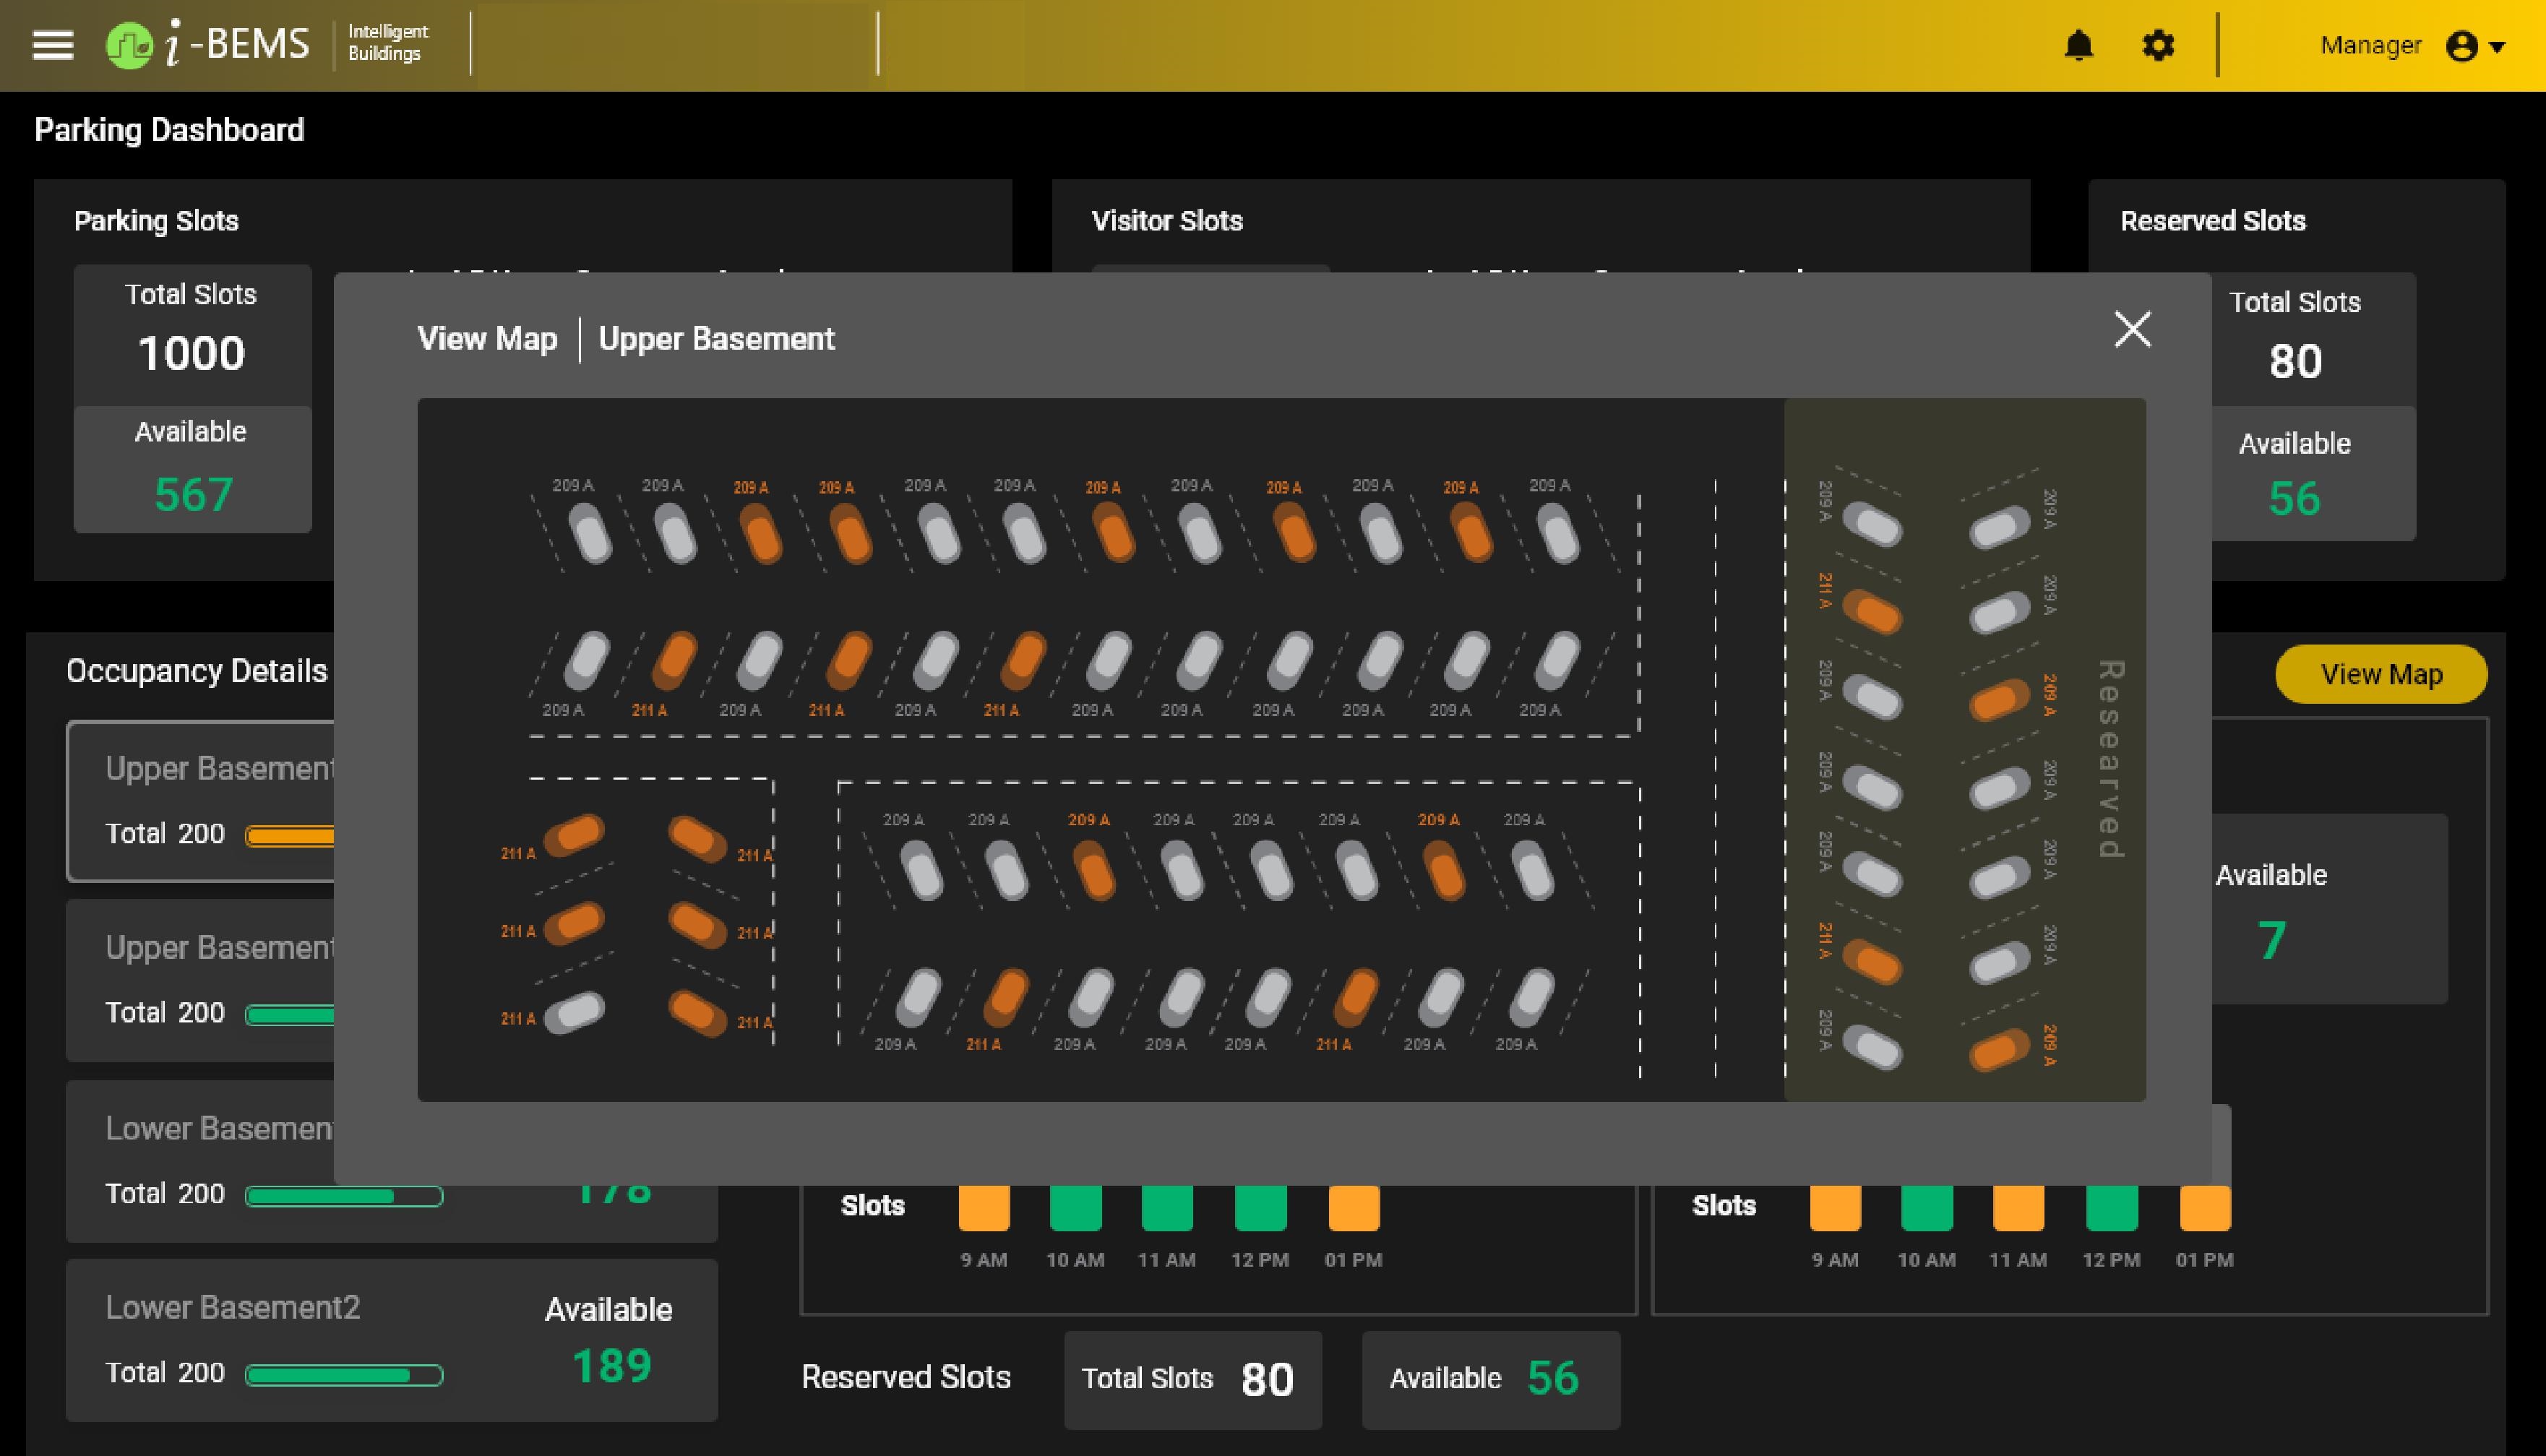This screenshot has width=2546, height=1456.
Task: Close the View Map dialog
Action: point(2132,329)
